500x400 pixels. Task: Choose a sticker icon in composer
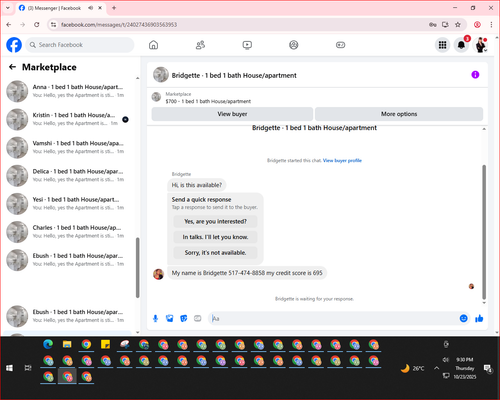click(184, 319)
